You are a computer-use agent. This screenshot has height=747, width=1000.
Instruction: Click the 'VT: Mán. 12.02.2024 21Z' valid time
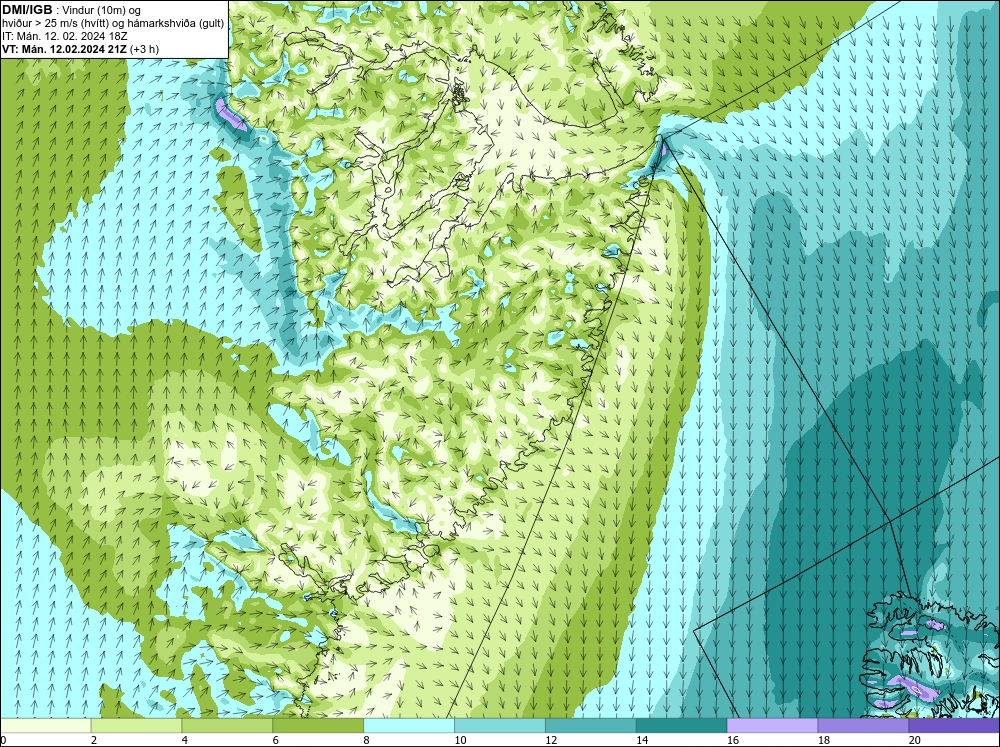point(64,49)
